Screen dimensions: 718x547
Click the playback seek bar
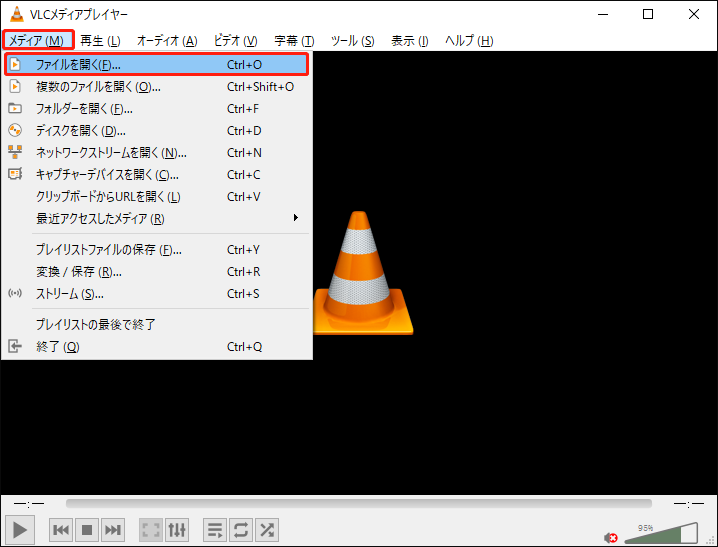[359, 504]
